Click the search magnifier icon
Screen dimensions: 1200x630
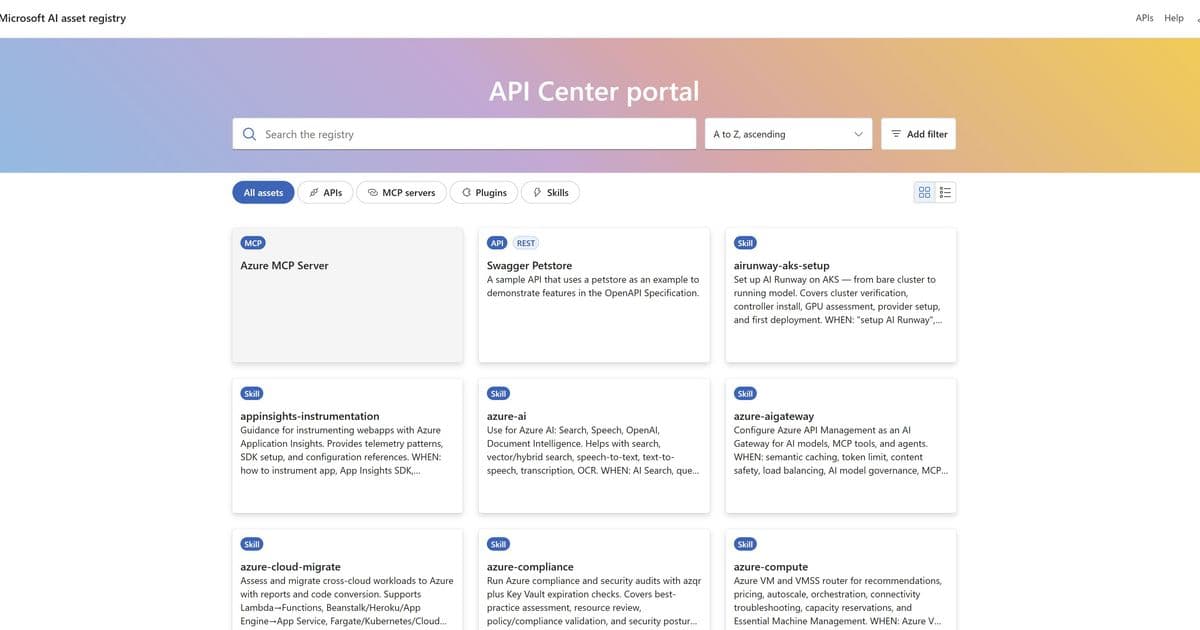point(249,134)
